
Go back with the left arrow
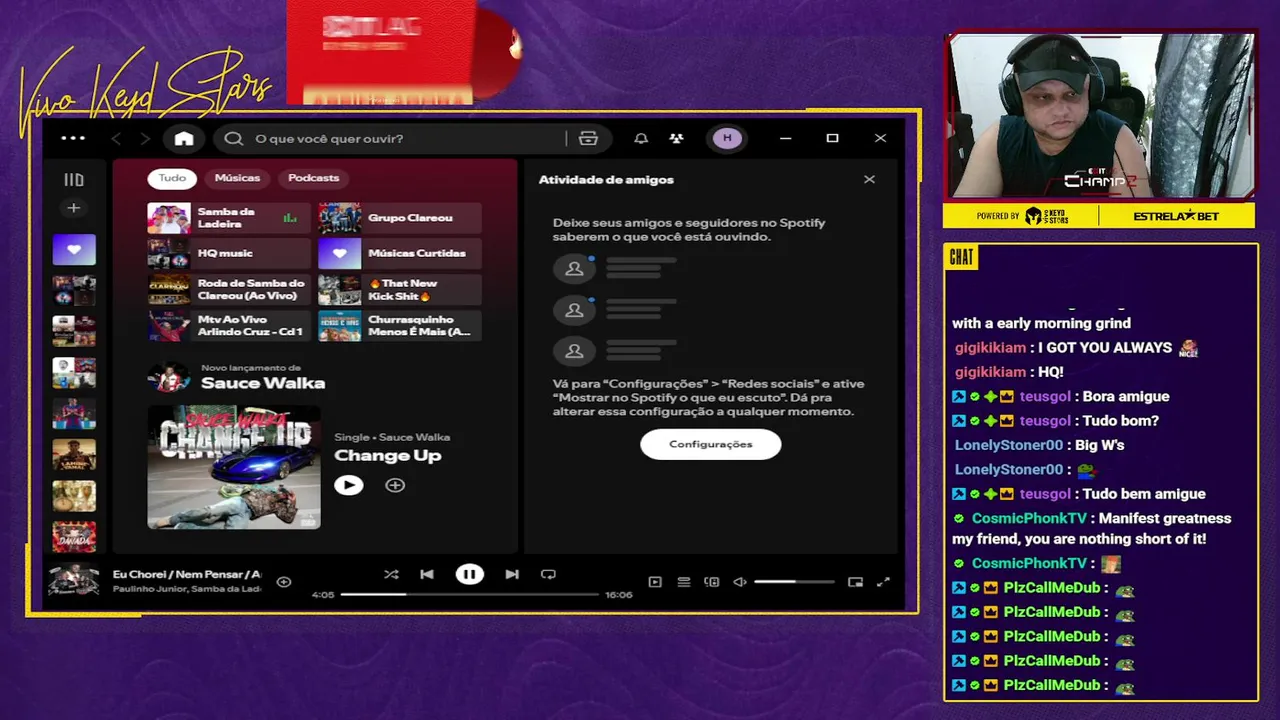(116, 139)
